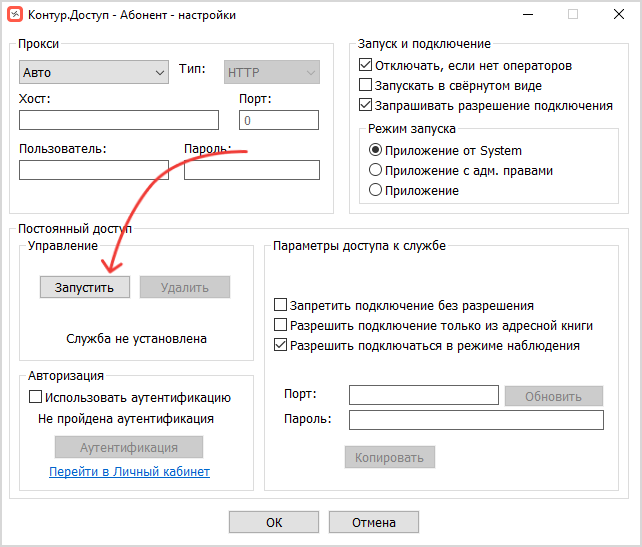This screenshot has width=642, height=547.
Task: Click the Отмена button
Action: coord(374,522)
